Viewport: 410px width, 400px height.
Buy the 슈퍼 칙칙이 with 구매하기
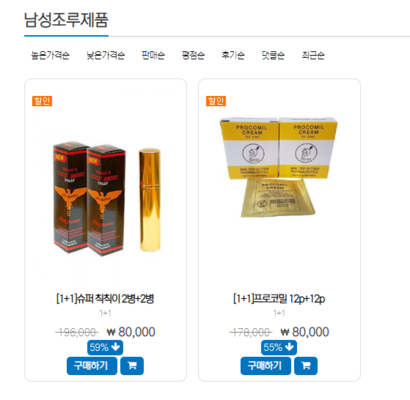point(92,366)
